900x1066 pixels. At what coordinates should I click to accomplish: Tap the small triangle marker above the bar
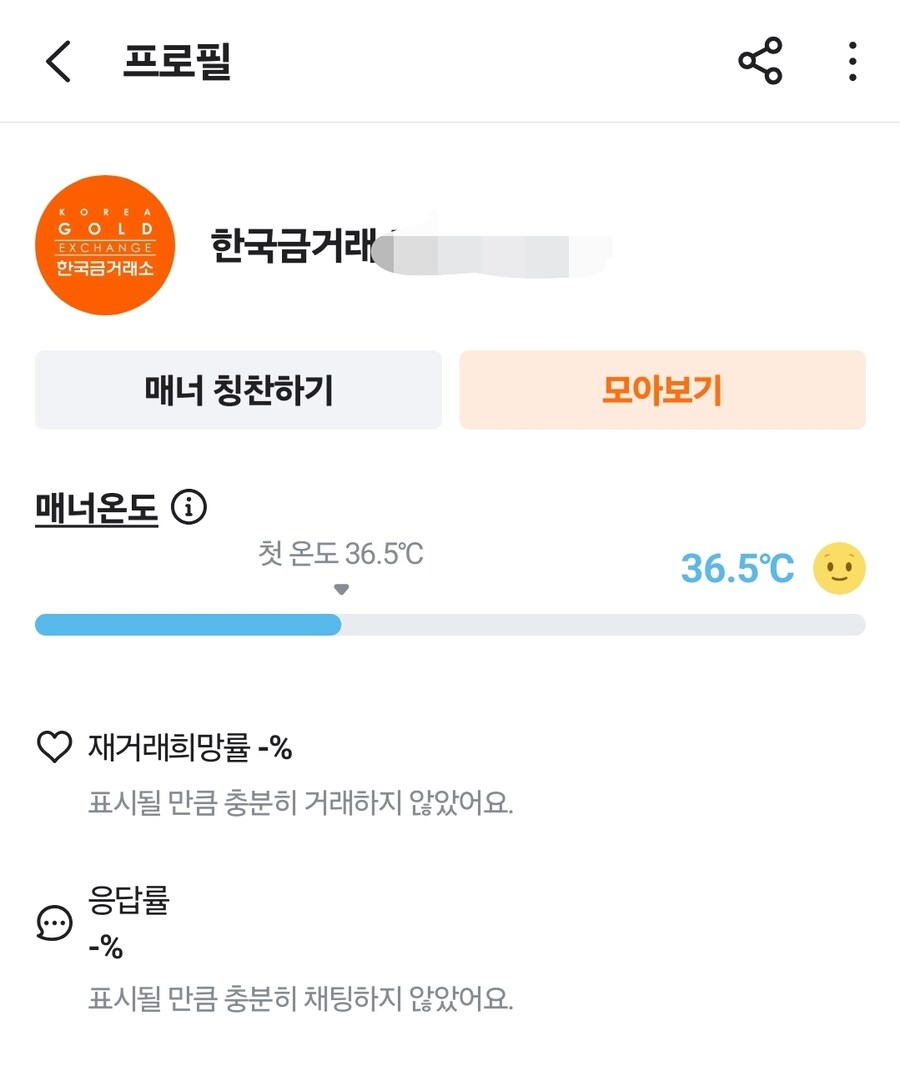tap(341, 590)
